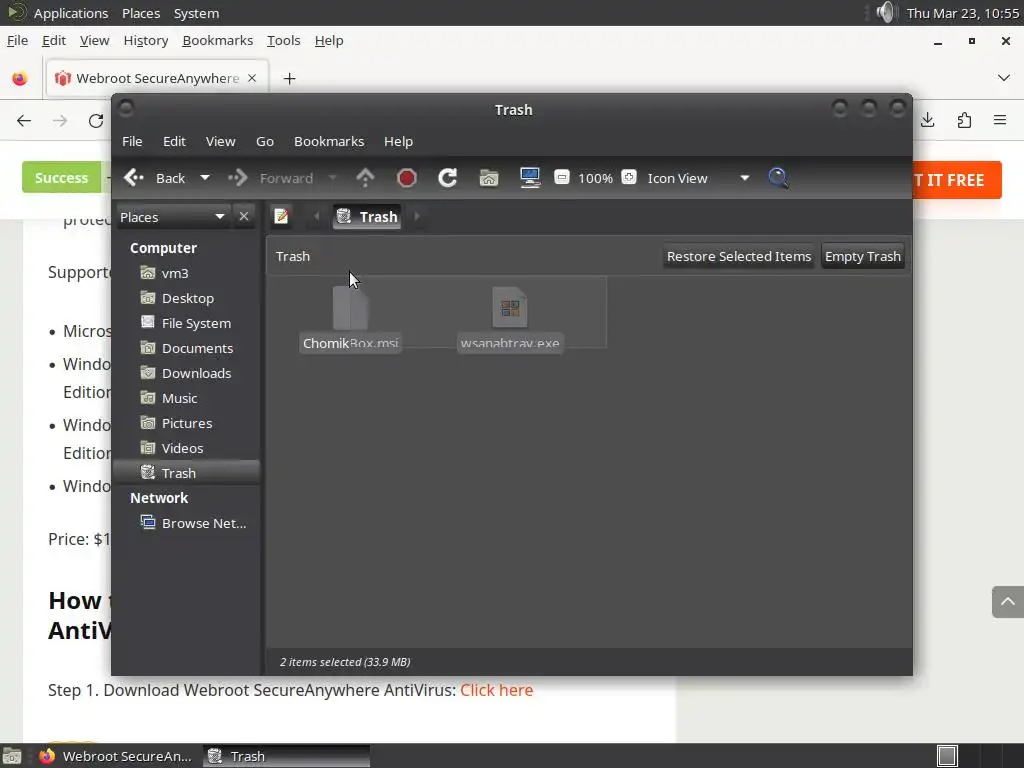Viewport: 1024px width, 768px height.
Task: Reload the Firefox page
Action: 96,120
